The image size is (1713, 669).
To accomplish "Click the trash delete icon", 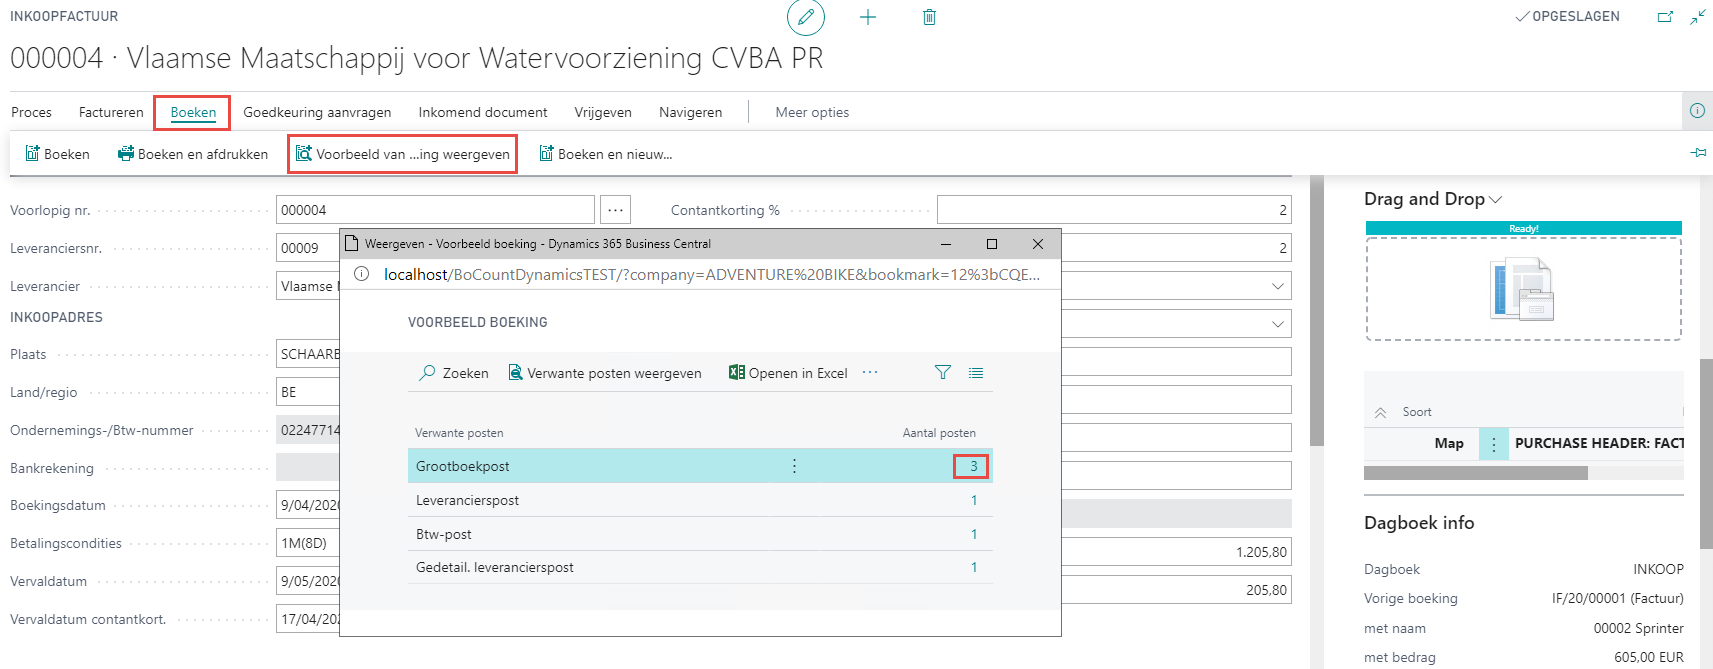I will [x=929, y=17].
